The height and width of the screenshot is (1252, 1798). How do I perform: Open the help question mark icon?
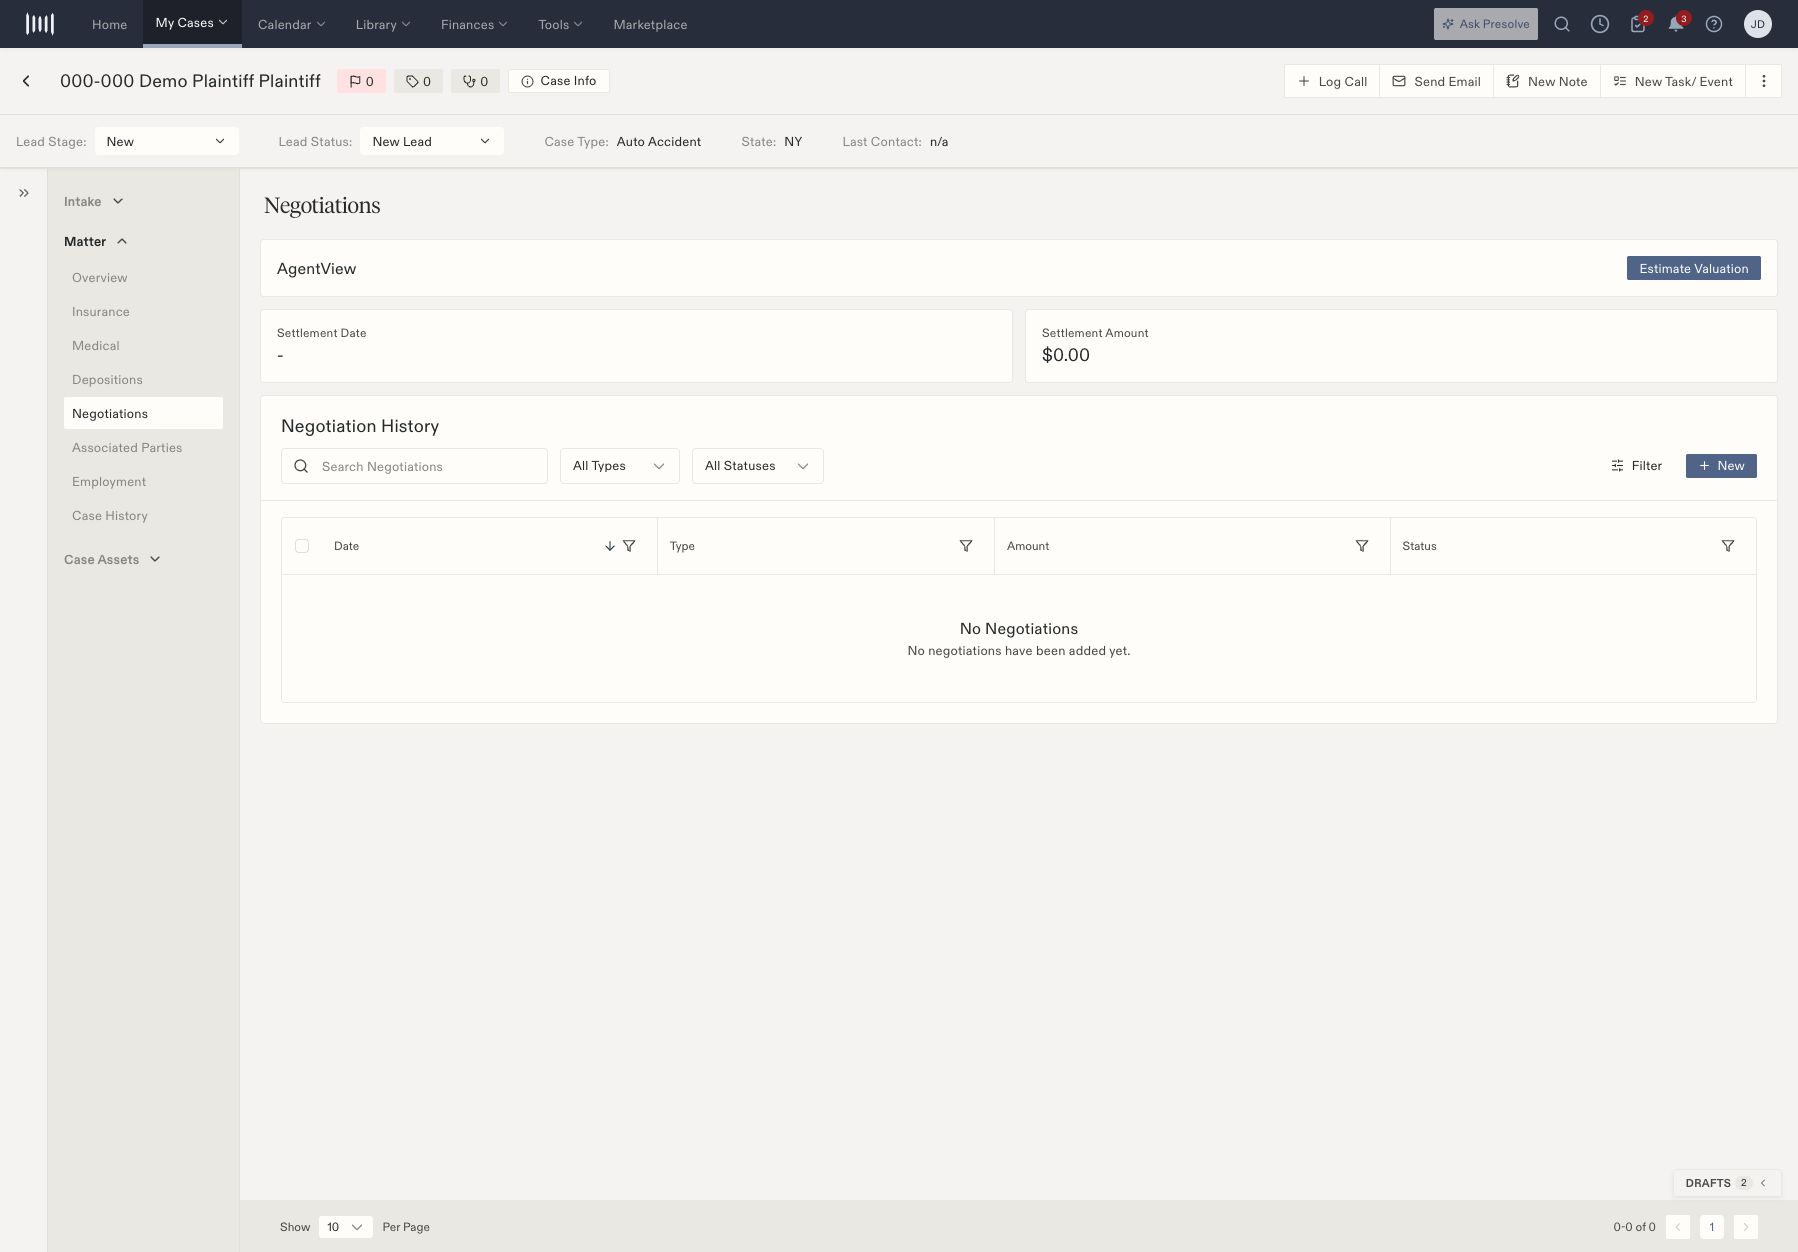click(1714, 24)
